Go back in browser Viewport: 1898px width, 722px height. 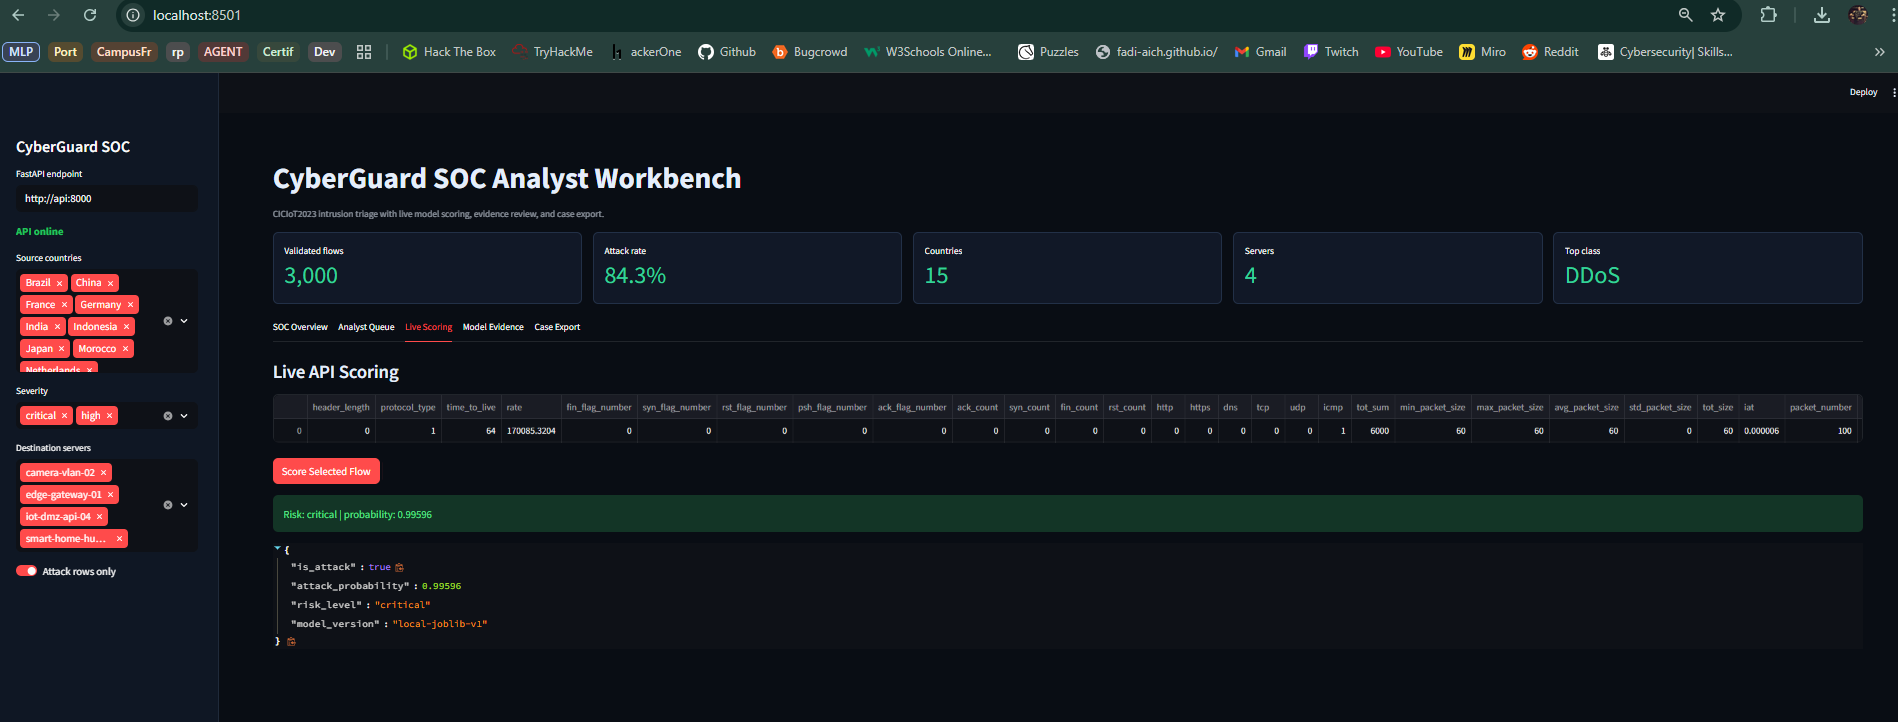click(x=18, y=15)
